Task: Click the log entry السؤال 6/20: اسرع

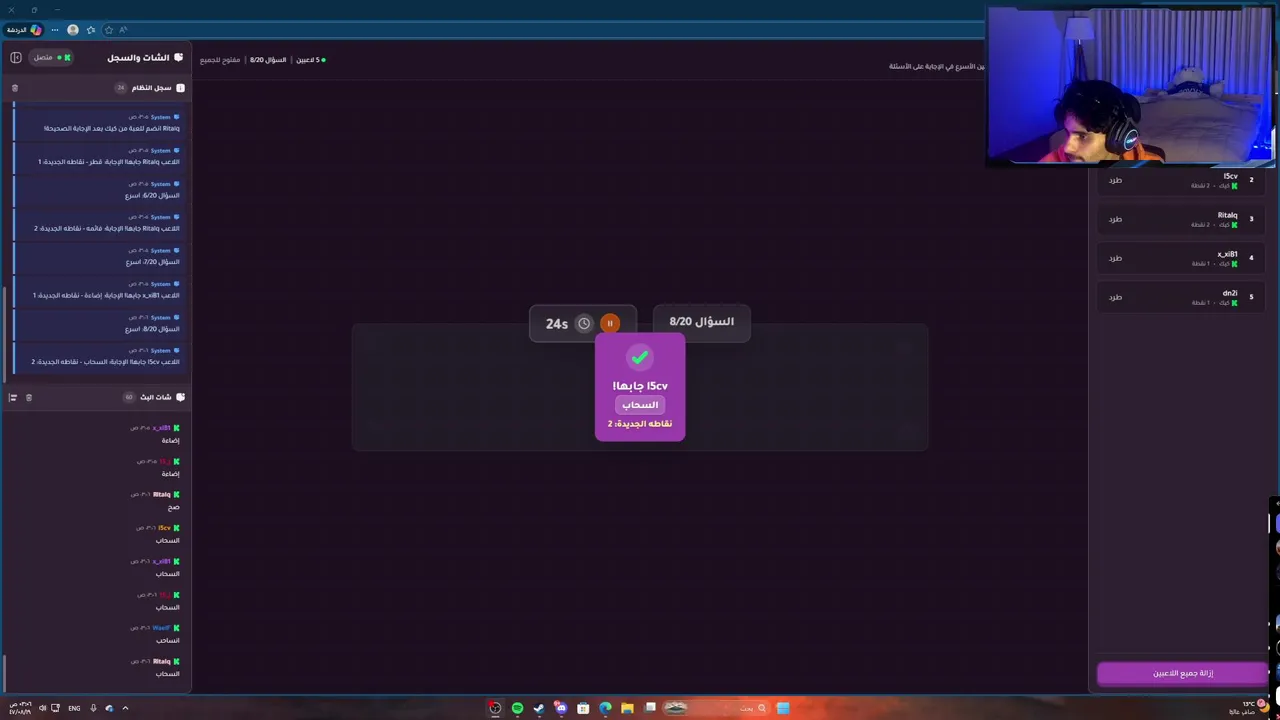Action: coord(97,190)
